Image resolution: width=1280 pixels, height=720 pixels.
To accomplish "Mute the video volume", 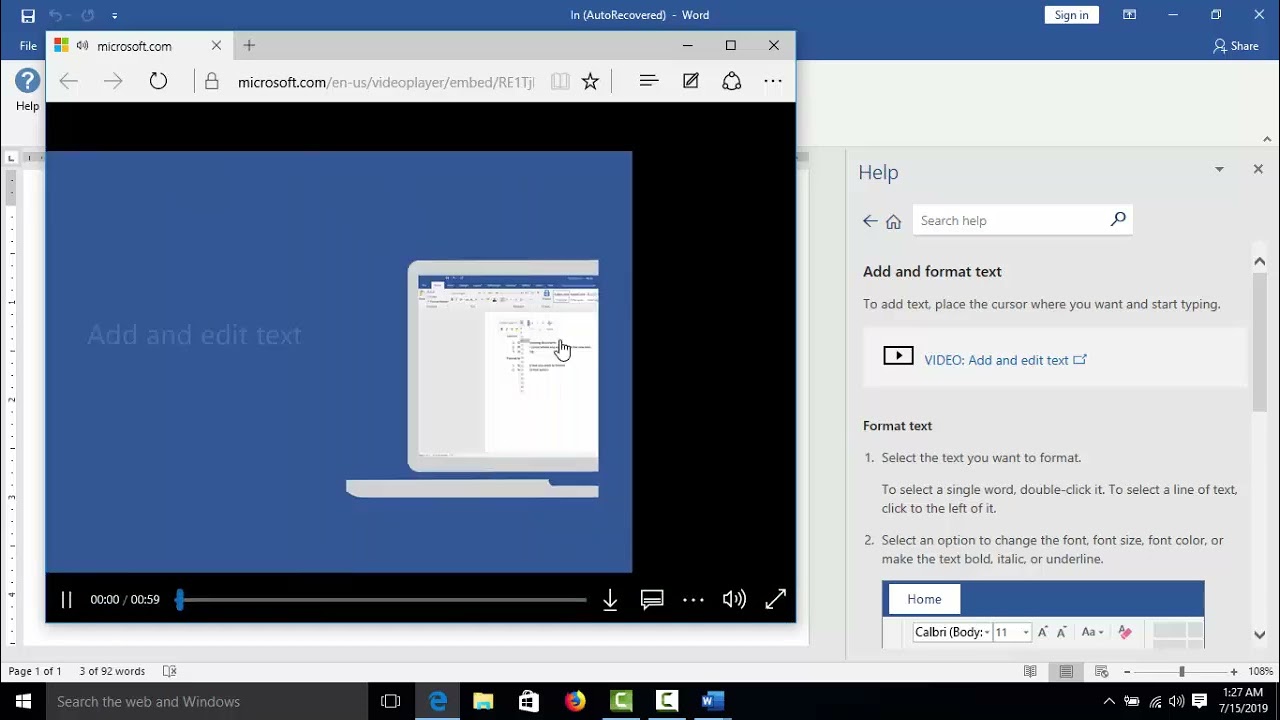I will (734, 600).
